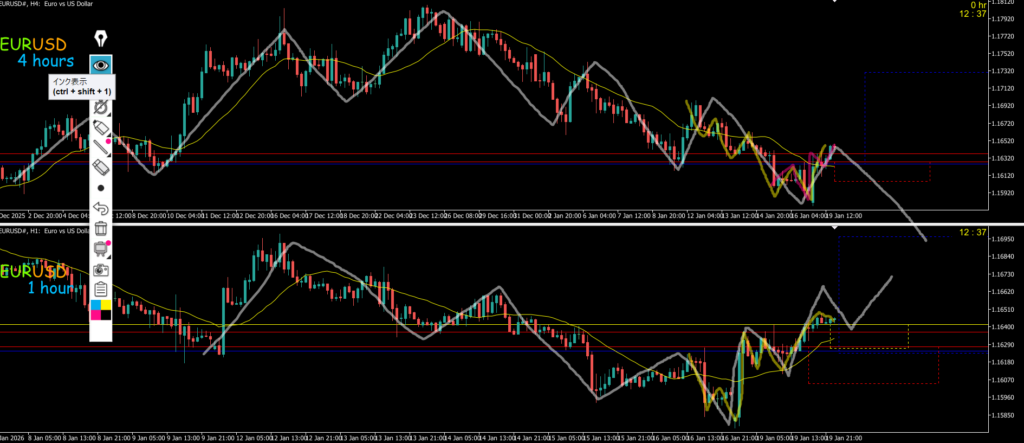The width and height of the screenshot is (1024, 443).
Task: Click the chart shift triangle on the H4 chart
Action: (836, 3)
